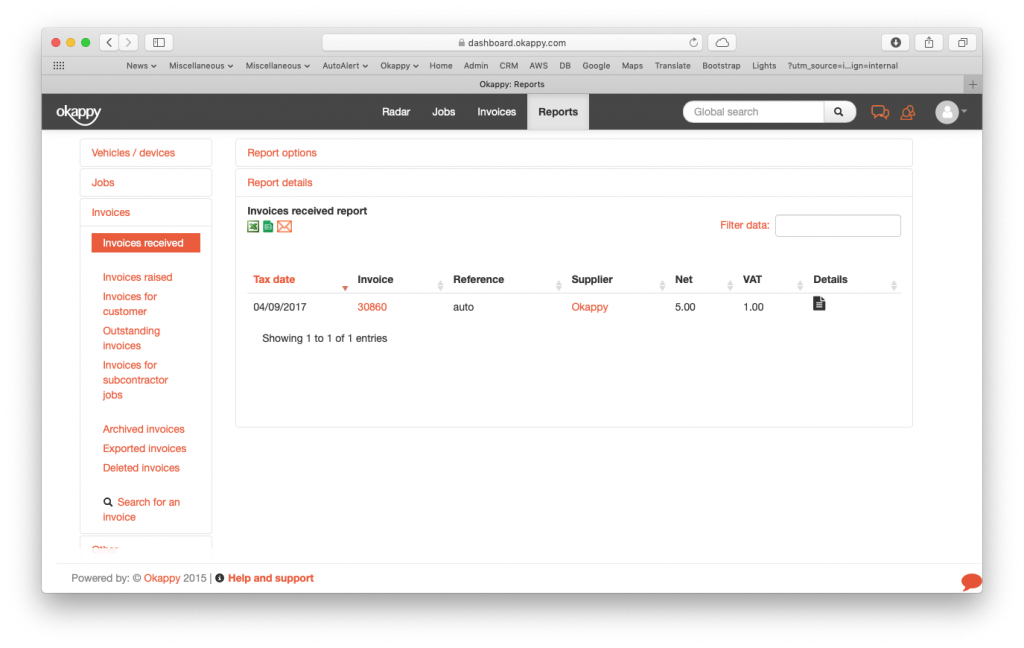Sort table by Net column
The width and height of the screenshot is (1024, 648).
coord(703,280)
